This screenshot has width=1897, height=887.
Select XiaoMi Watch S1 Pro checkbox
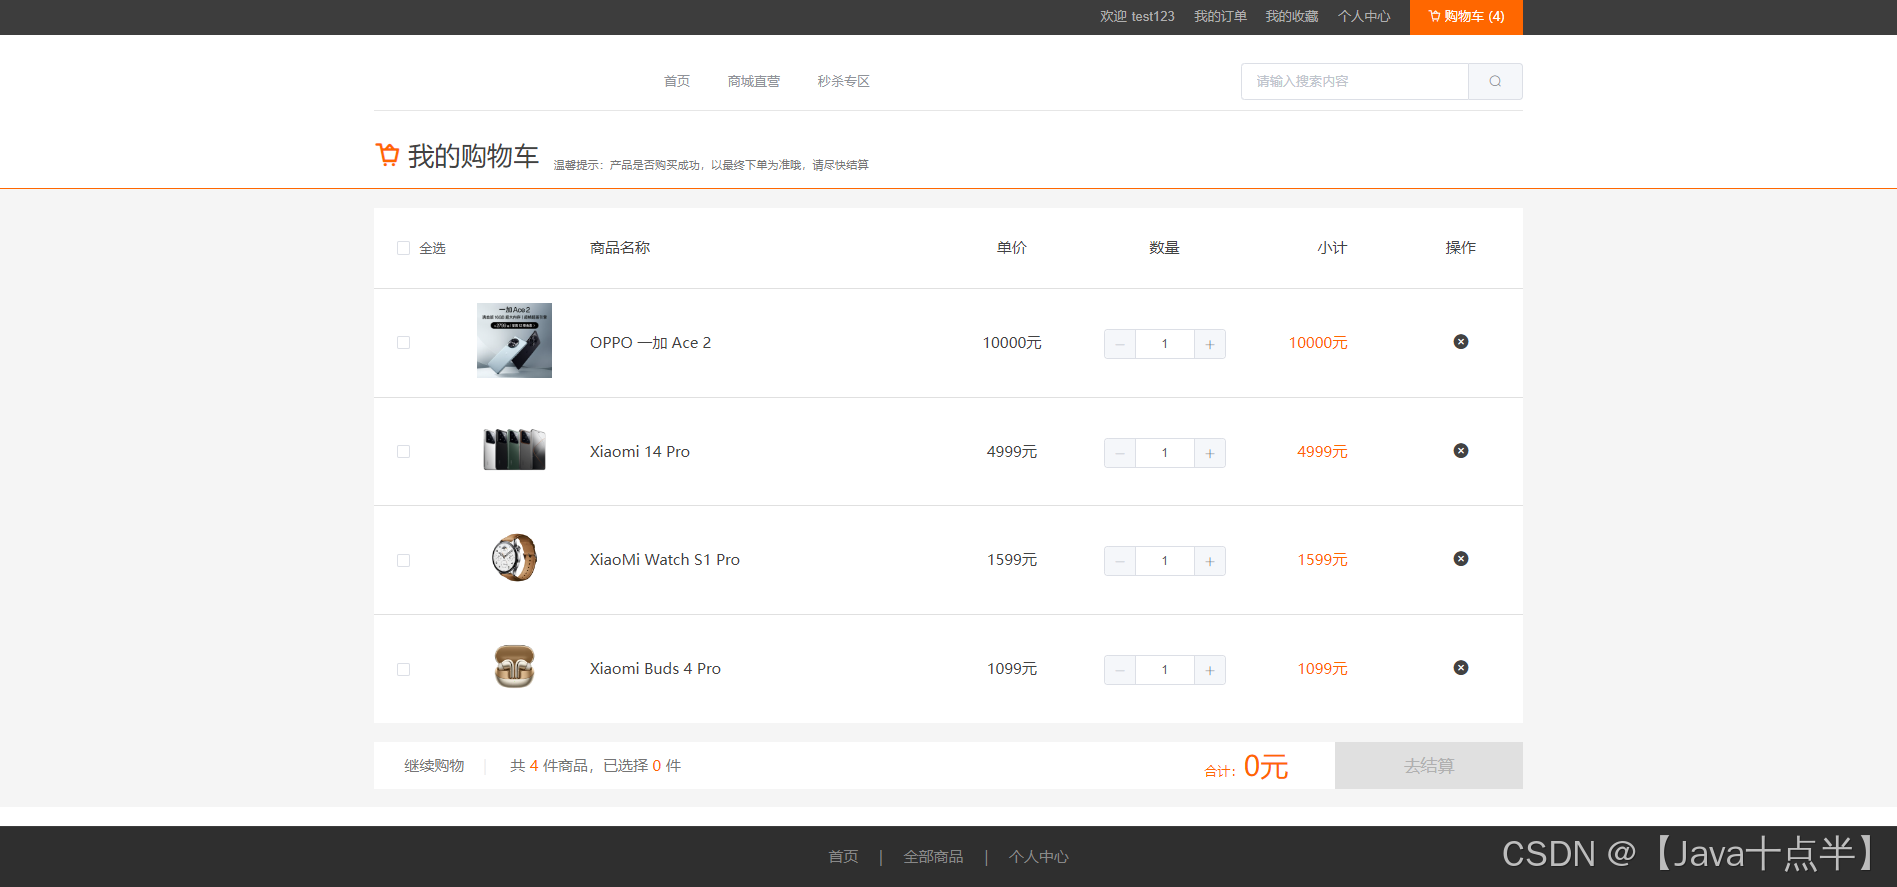(x=403, y=560)
